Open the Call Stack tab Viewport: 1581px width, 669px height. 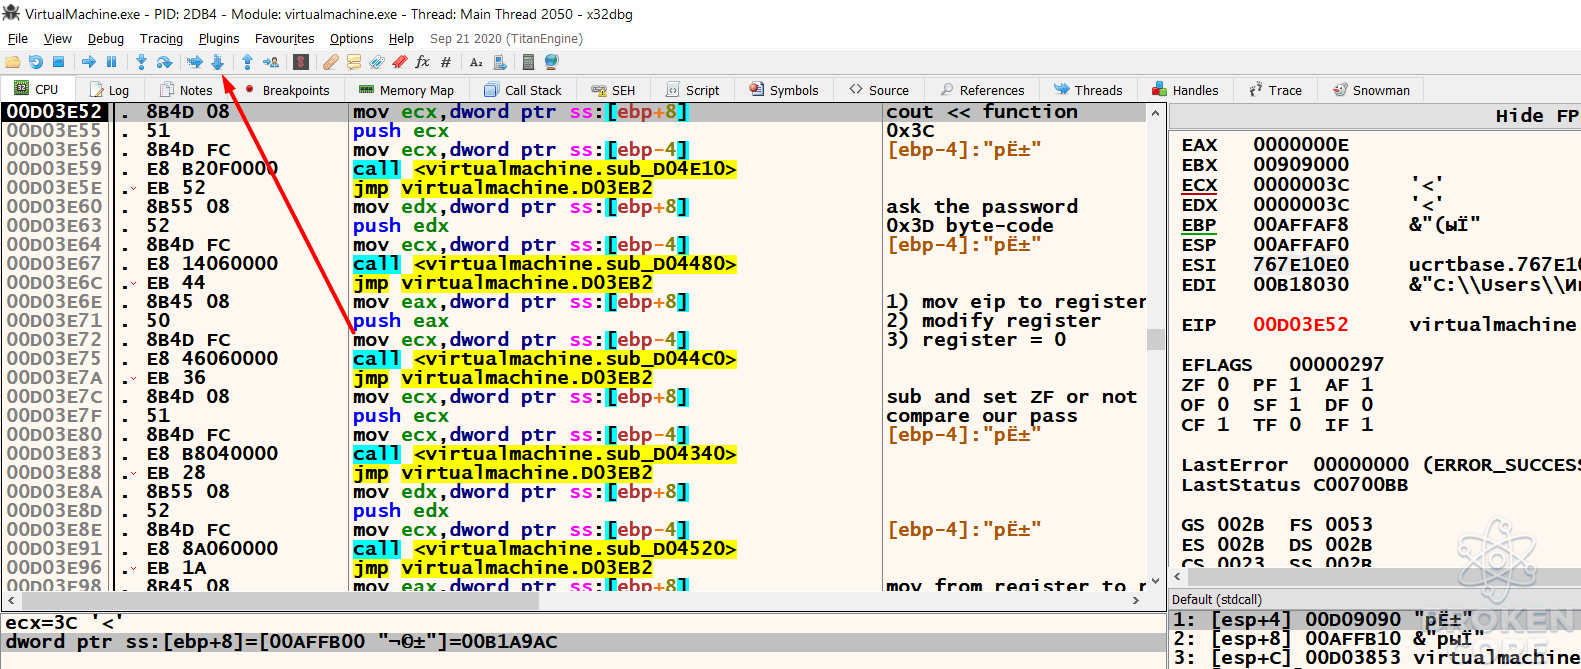(x=523, y=90)
